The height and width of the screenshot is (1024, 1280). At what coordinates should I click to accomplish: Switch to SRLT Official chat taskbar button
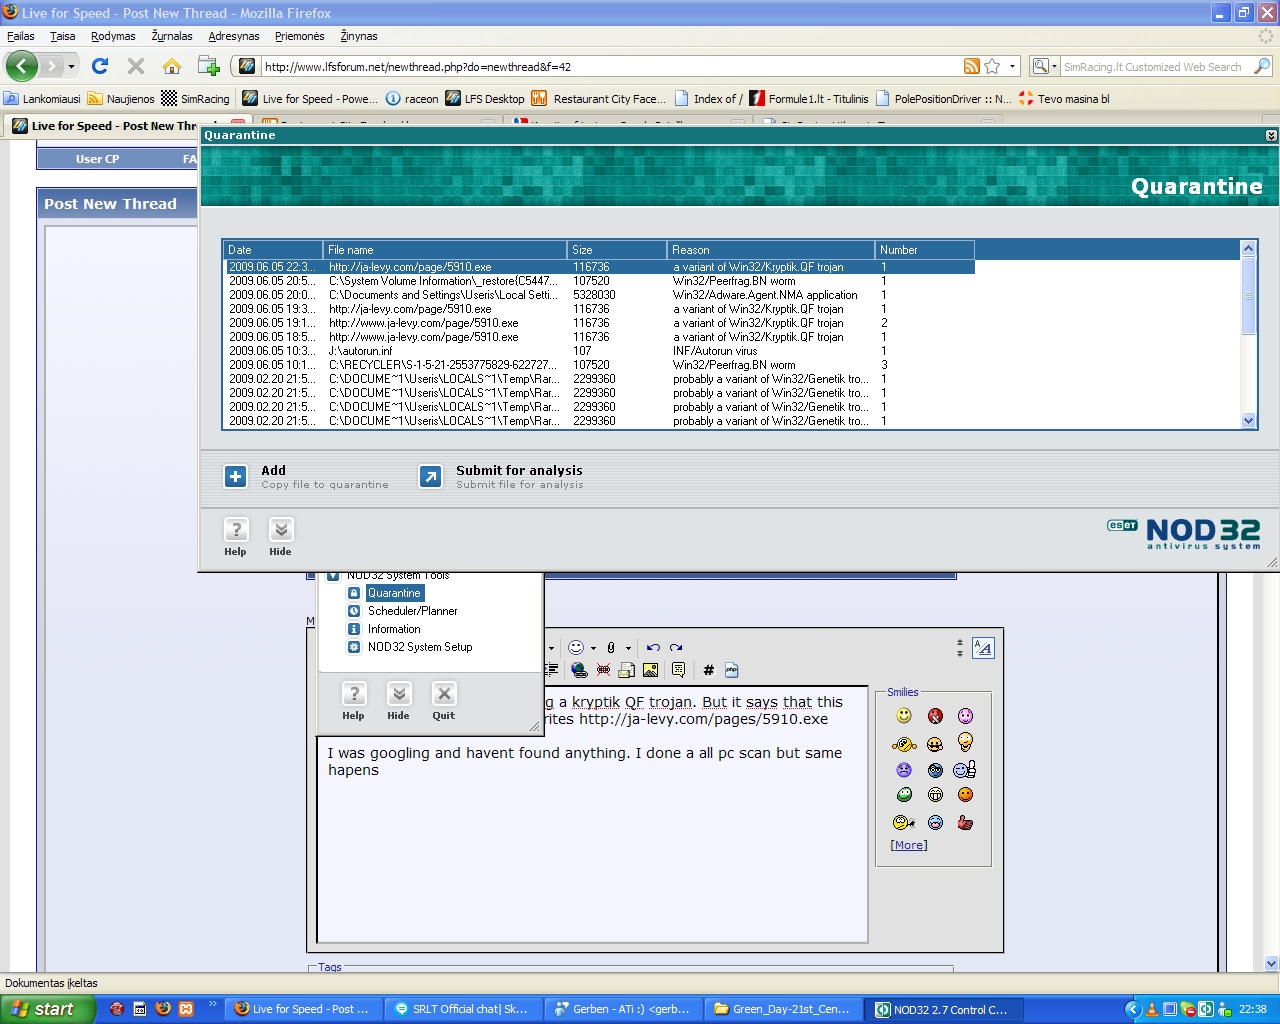click(x=463, y=1009)
